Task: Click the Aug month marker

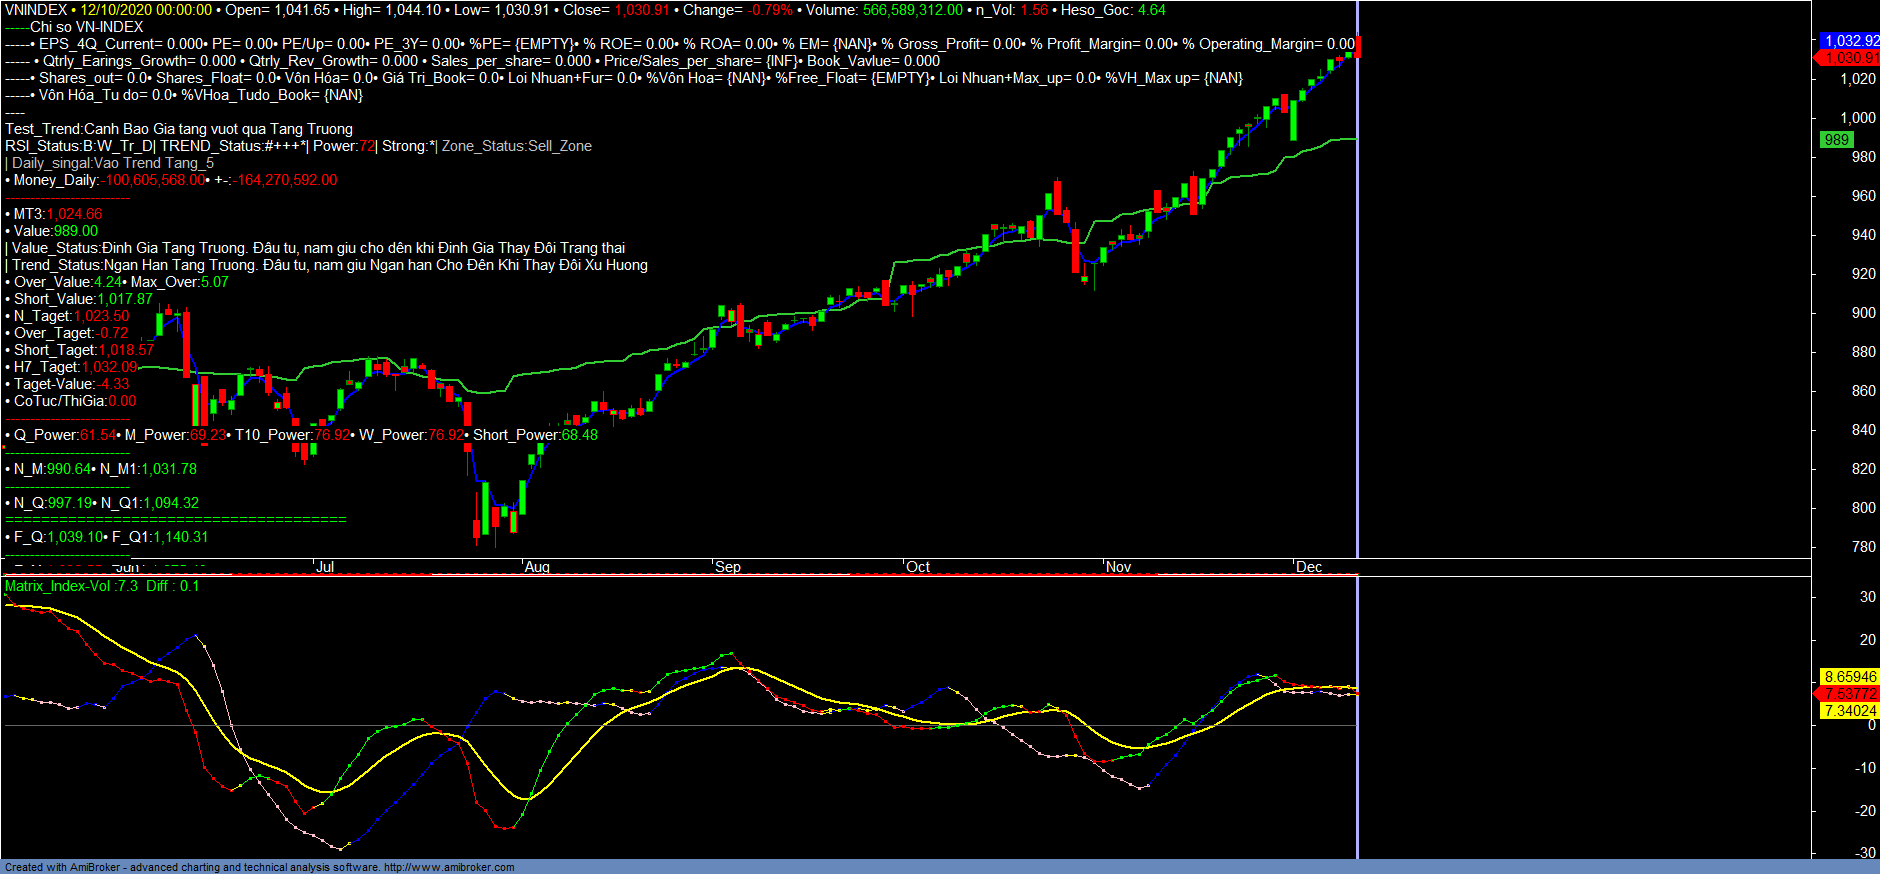Action: pyautogui.click(x=537, y=567)
